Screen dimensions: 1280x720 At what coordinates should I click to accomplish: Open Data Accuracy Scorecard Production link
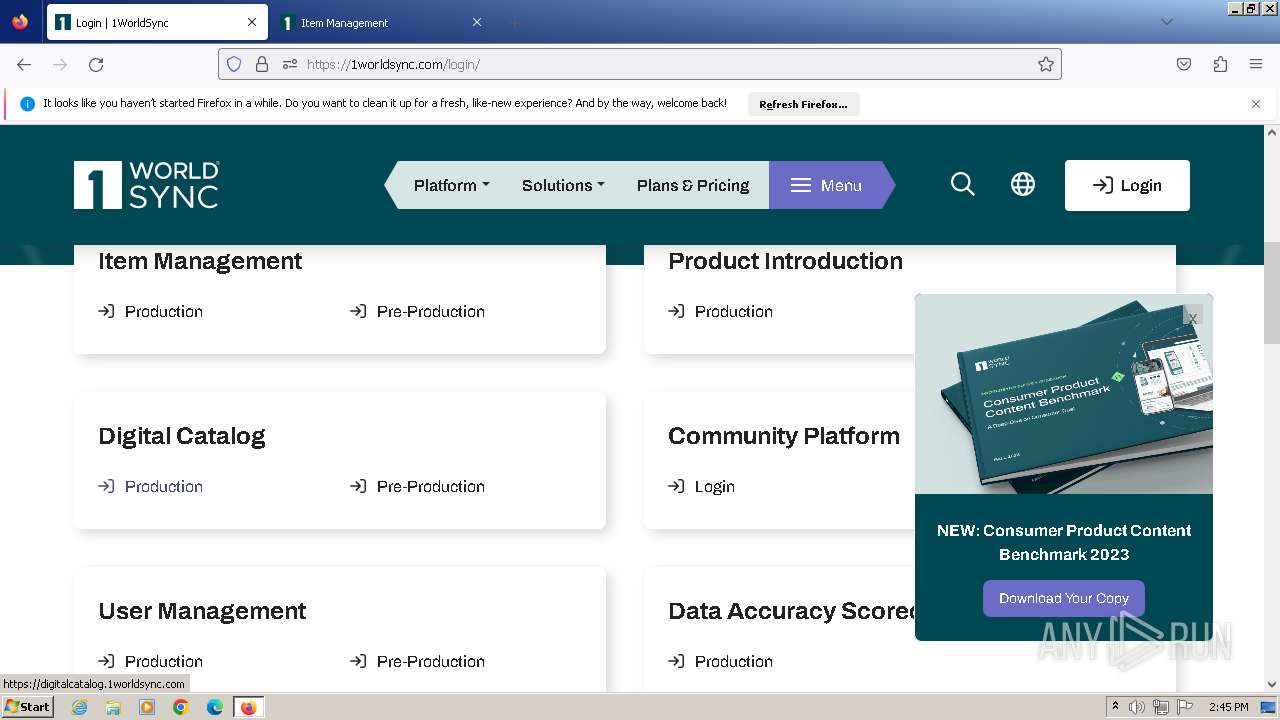tap(721, 661)
